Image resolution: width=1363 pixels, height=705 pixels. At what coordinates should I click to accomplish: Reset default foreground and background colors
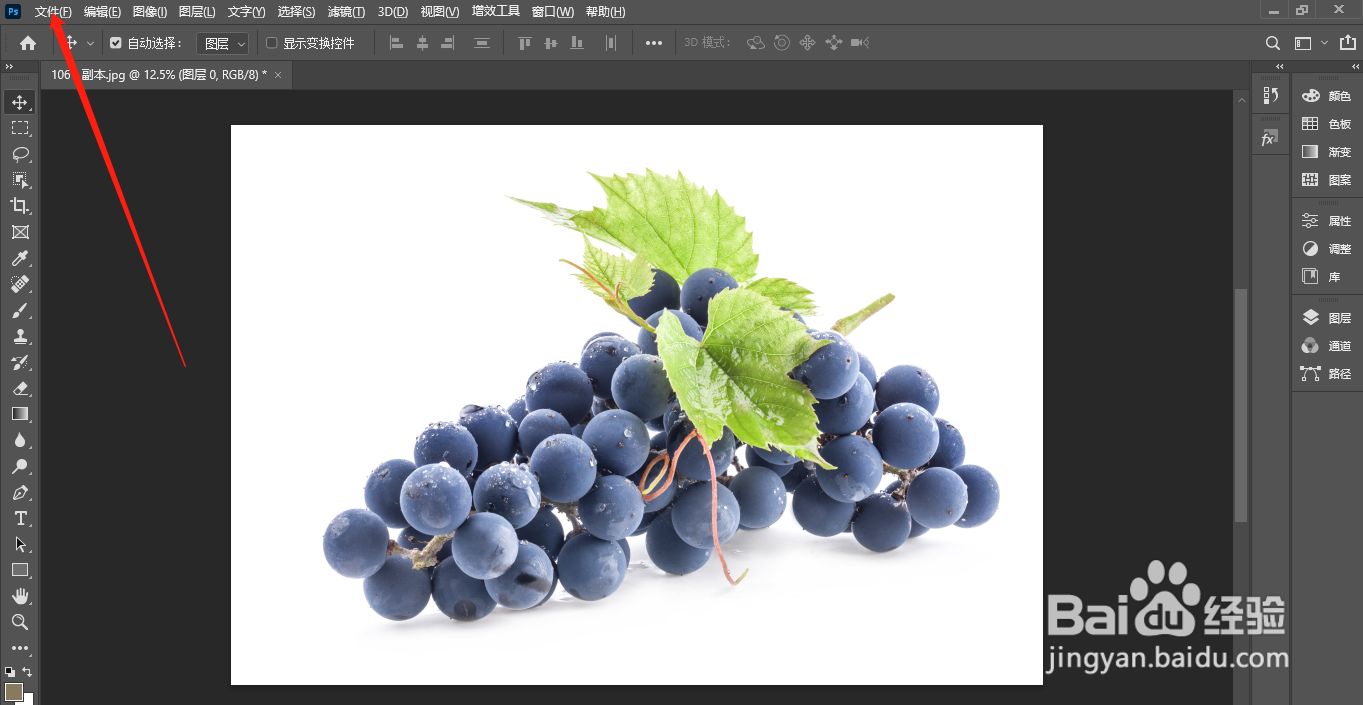pyautogui.click(x=10, y=671)
